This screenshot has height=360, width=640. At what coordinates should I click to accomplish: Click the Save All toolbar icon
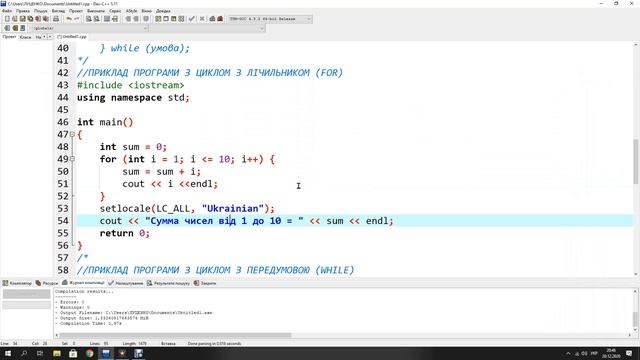tap(30, 19)
